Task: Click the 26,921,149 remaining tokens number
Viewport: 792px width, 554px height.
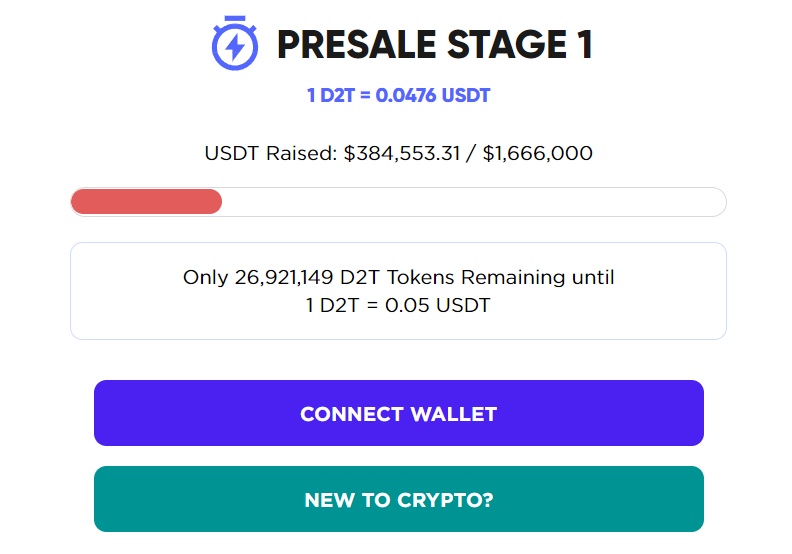Action: coord(284,277)
